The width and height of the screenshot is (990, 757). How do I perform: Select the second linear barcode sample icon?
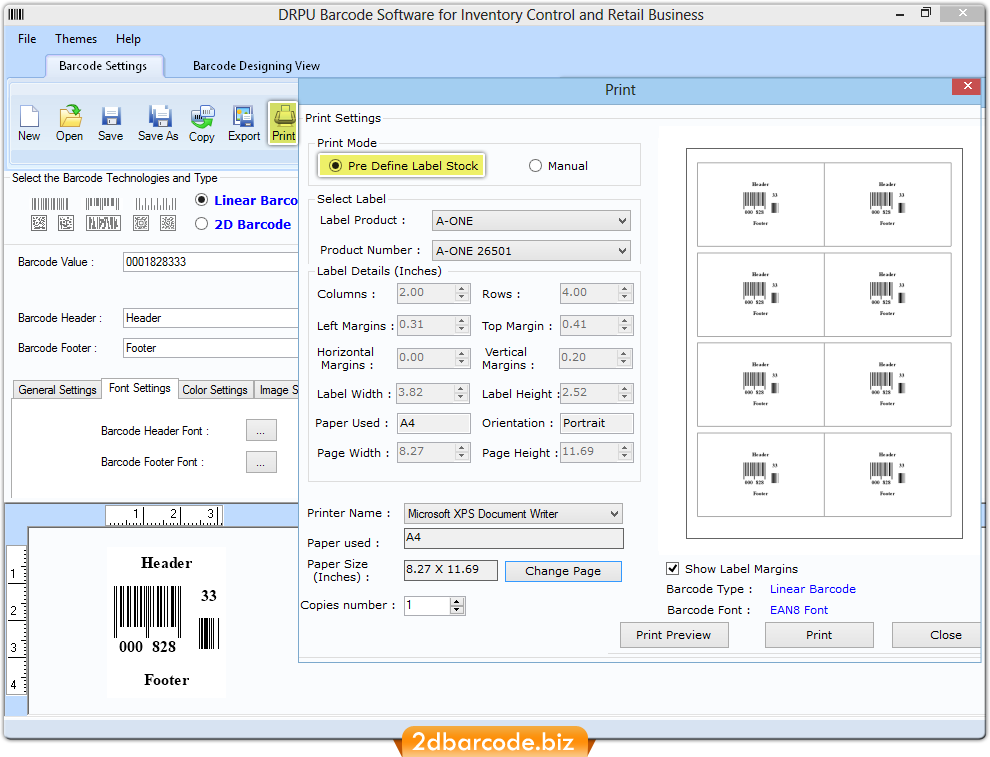102,204
